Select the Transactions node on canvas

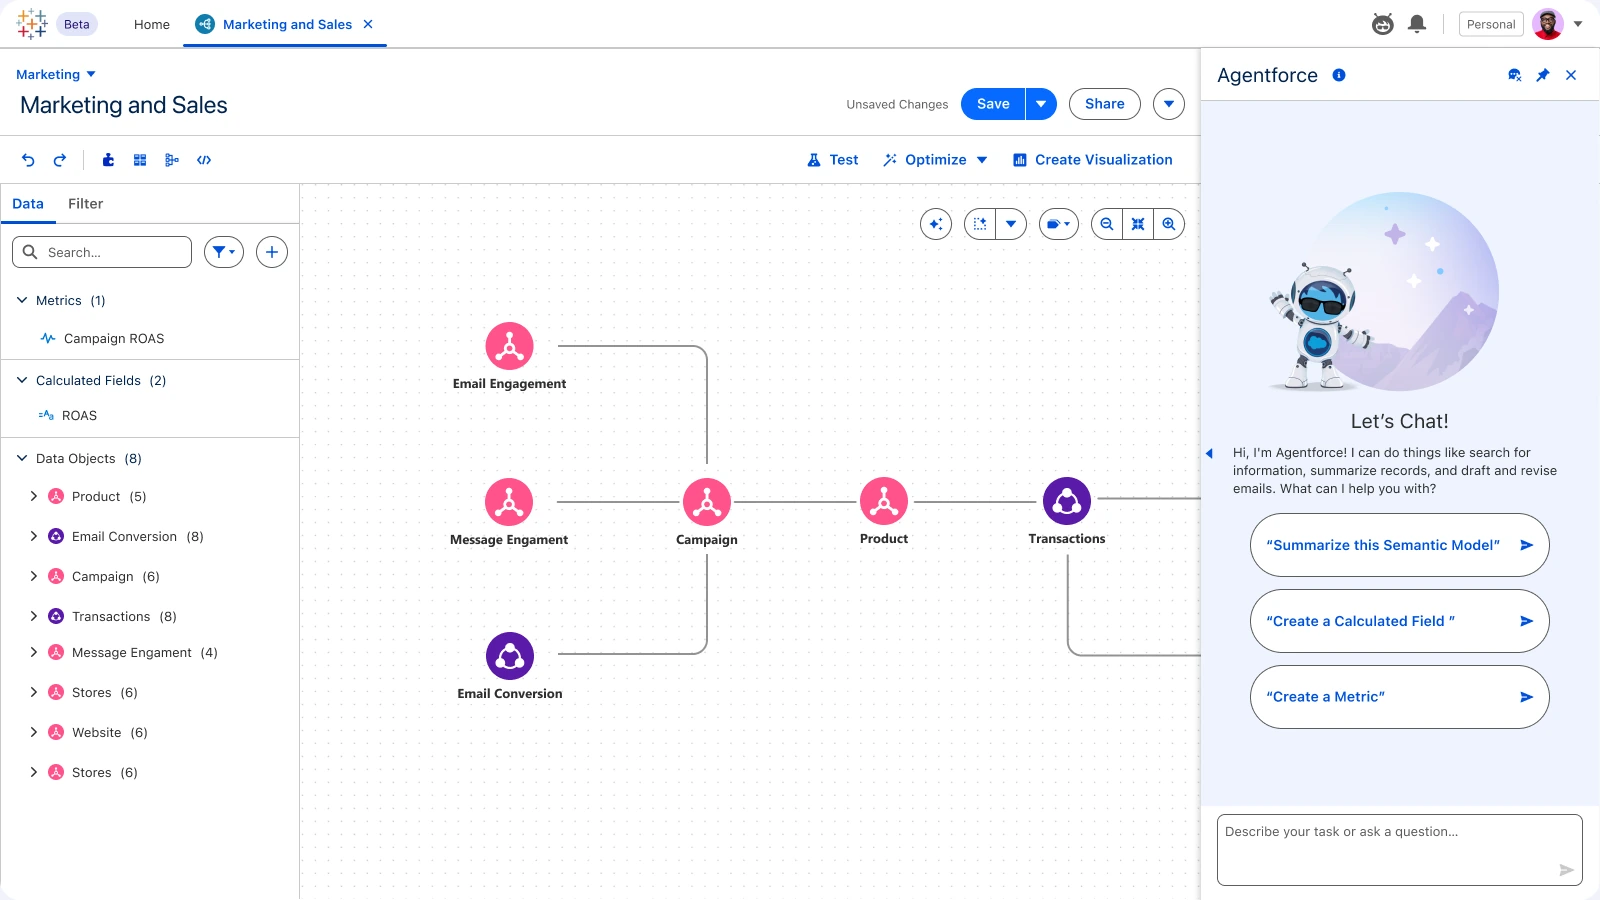pyautogui.click(x=1067, y=502)
